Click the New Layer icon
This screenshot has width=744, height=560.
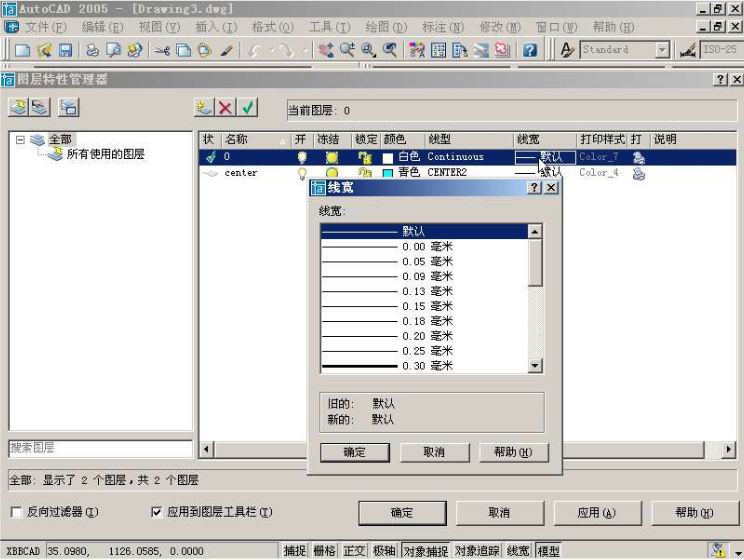205,107
